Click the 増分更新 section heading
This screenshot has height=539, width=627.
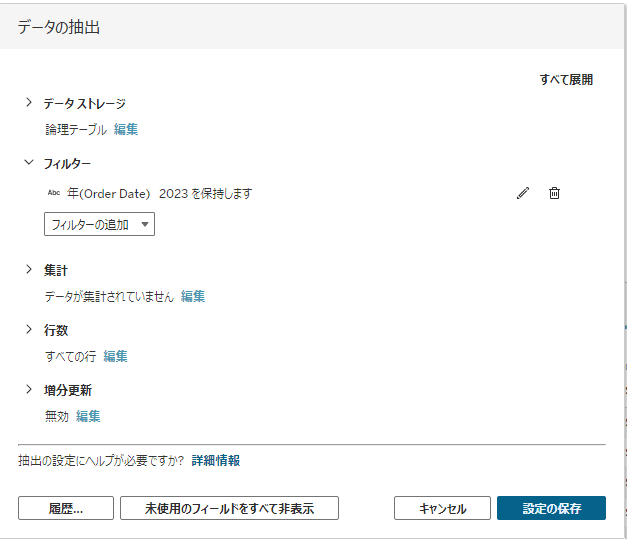click(68, 390)
